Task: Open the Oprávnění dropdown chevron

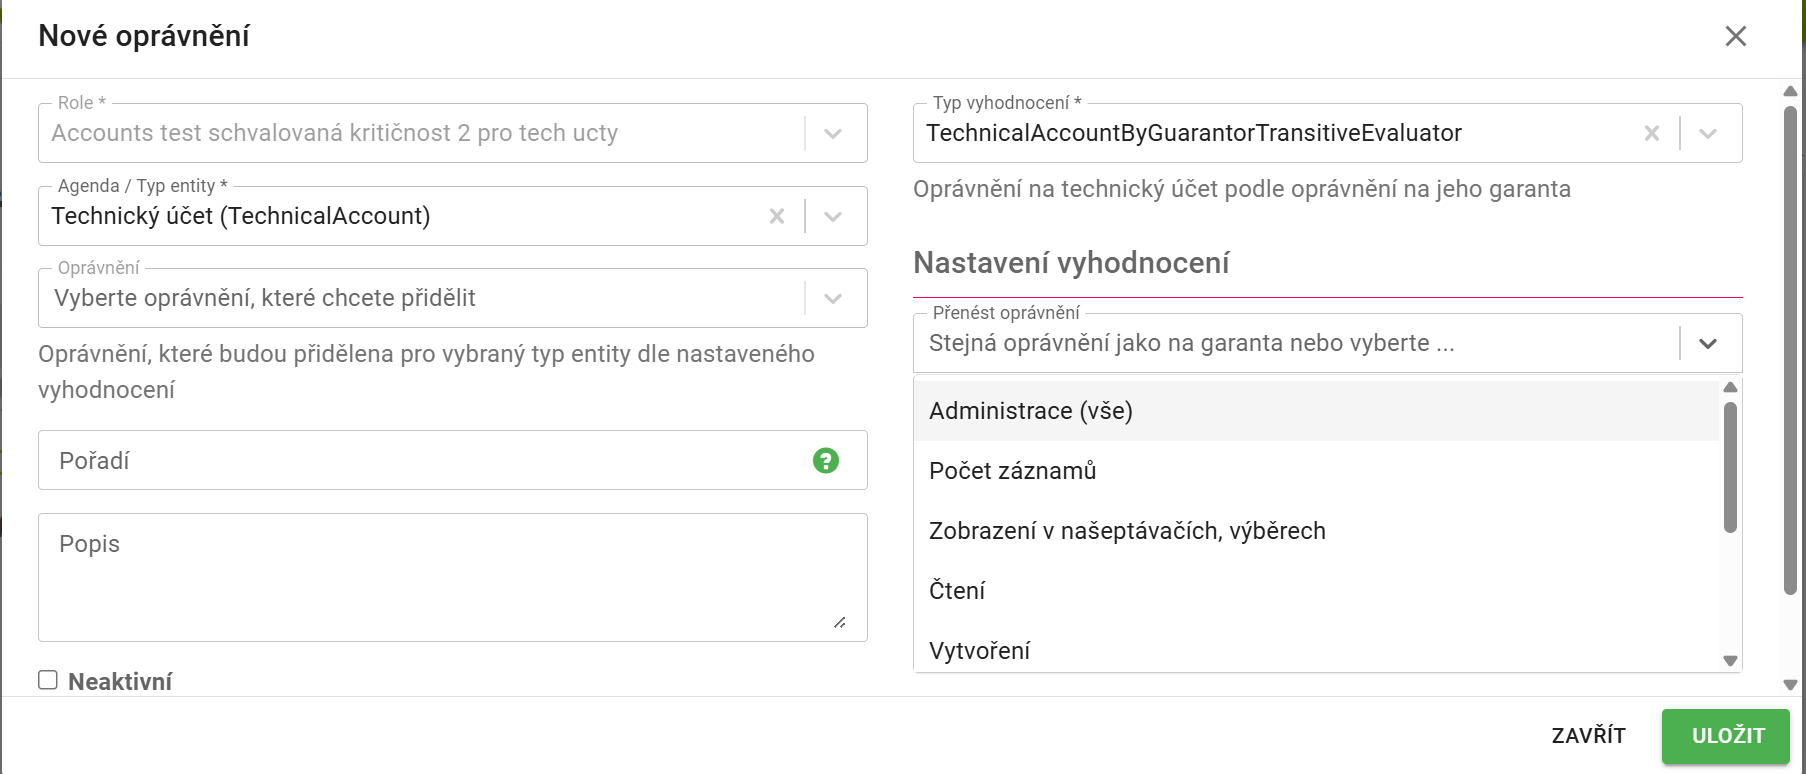Action: point(833,298)
